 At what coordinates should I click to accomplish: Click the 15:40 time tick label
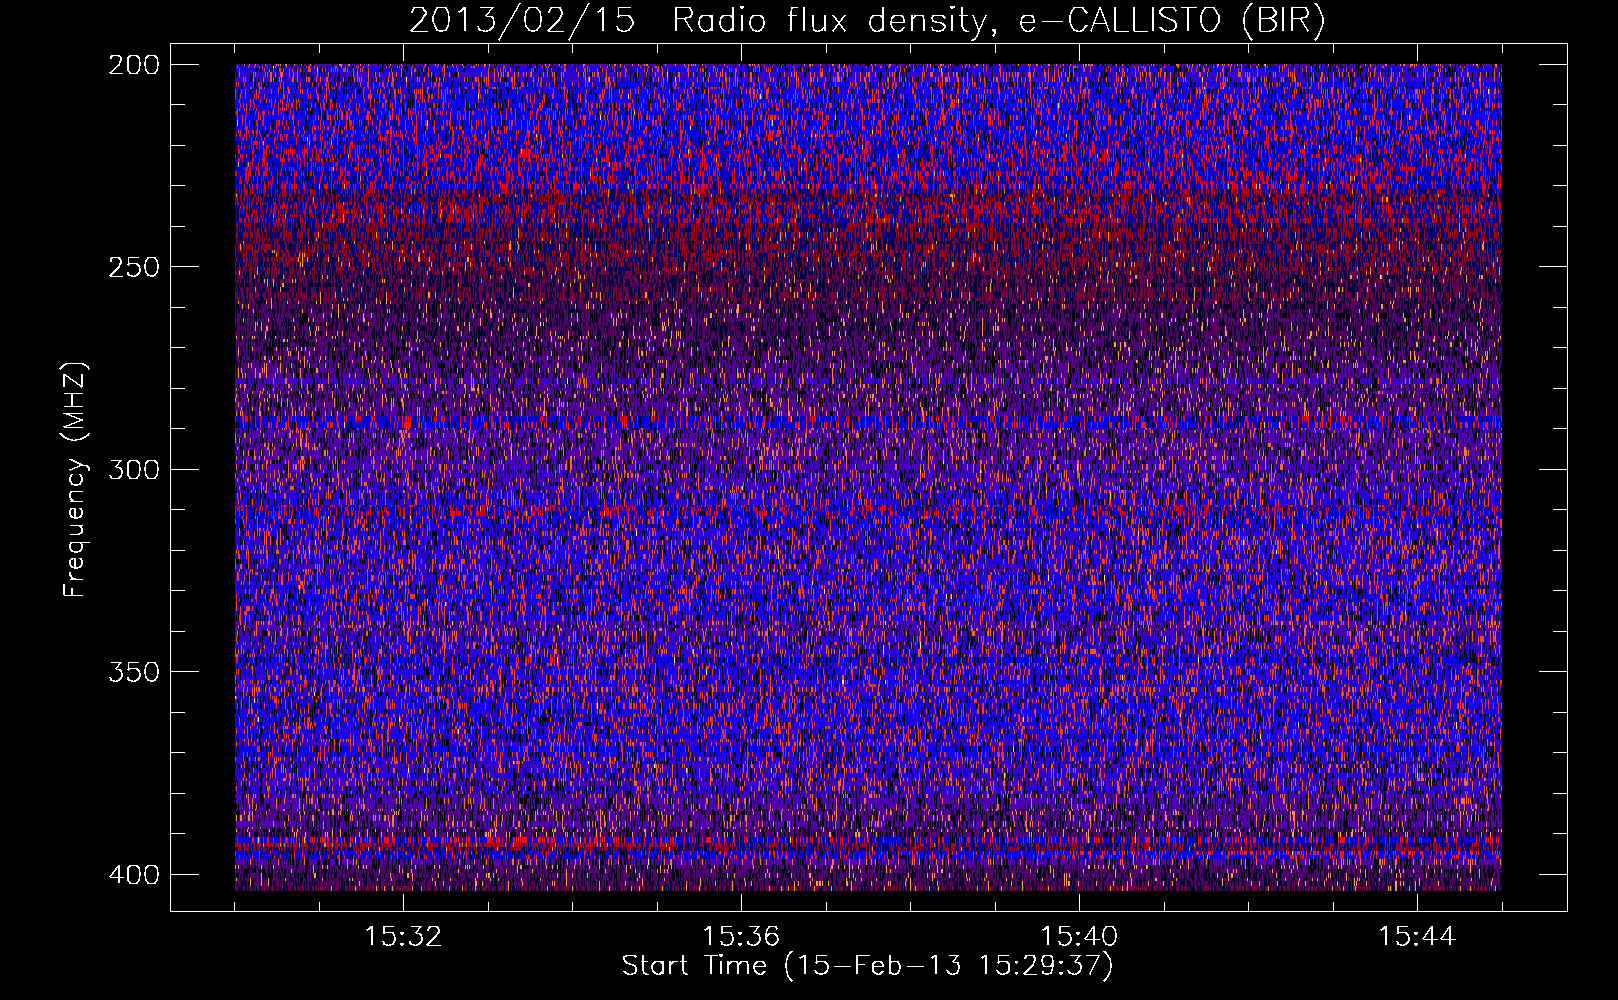[1079, 937]
